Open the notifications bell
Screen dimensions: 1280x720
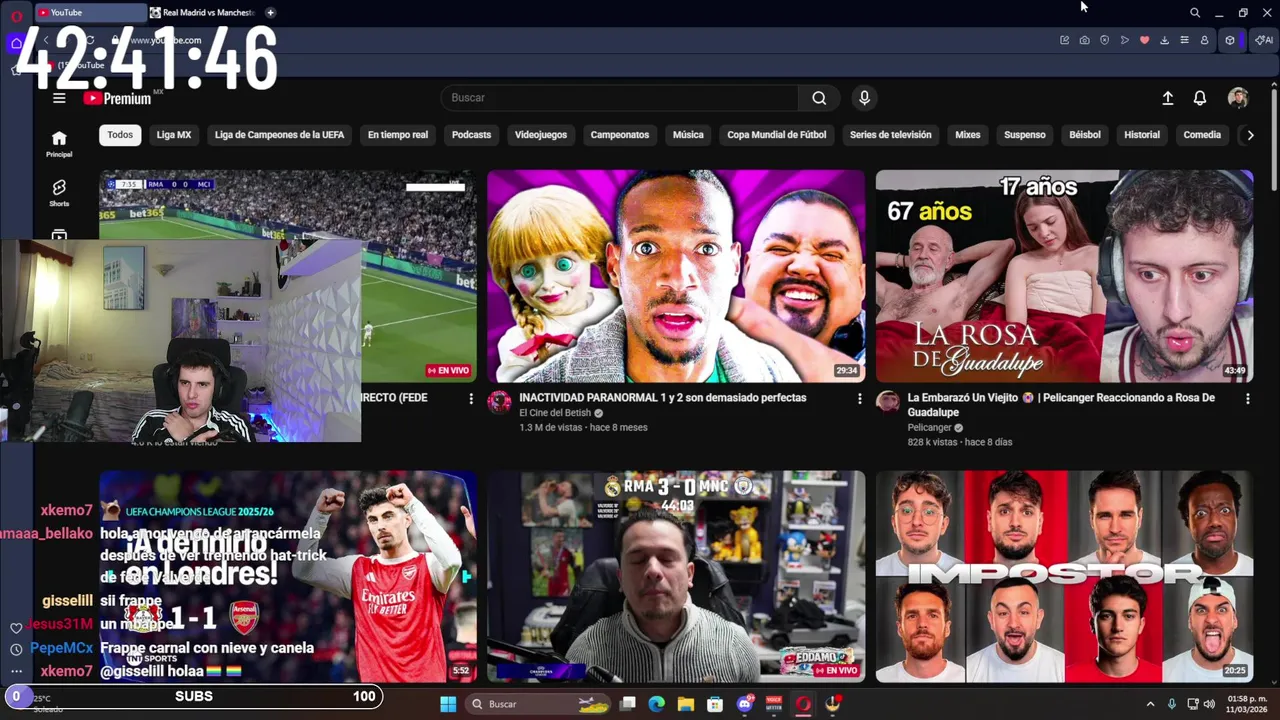click(x=1199, y=98)
